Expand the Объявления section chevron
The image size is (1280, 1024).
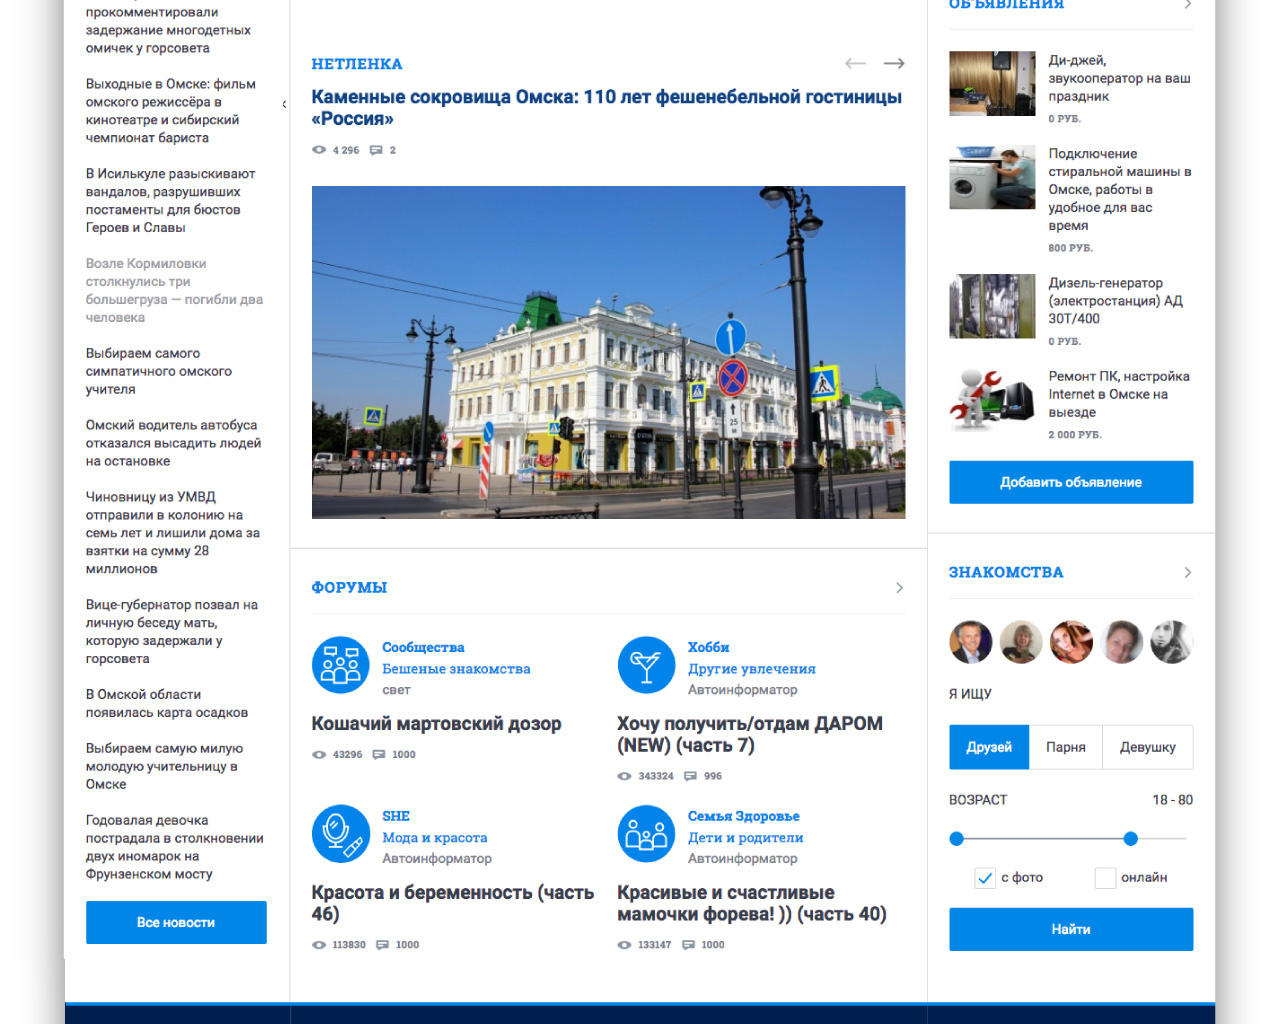(1187, 5)
